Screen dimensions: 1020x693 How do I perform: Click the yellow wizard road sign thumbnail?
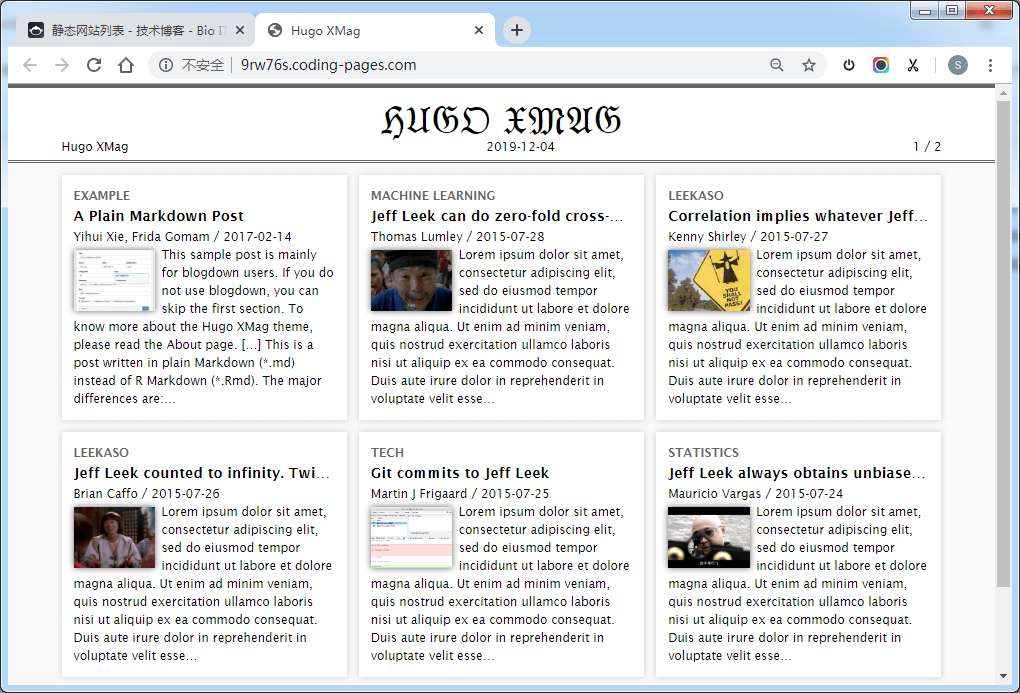[708, 280]
